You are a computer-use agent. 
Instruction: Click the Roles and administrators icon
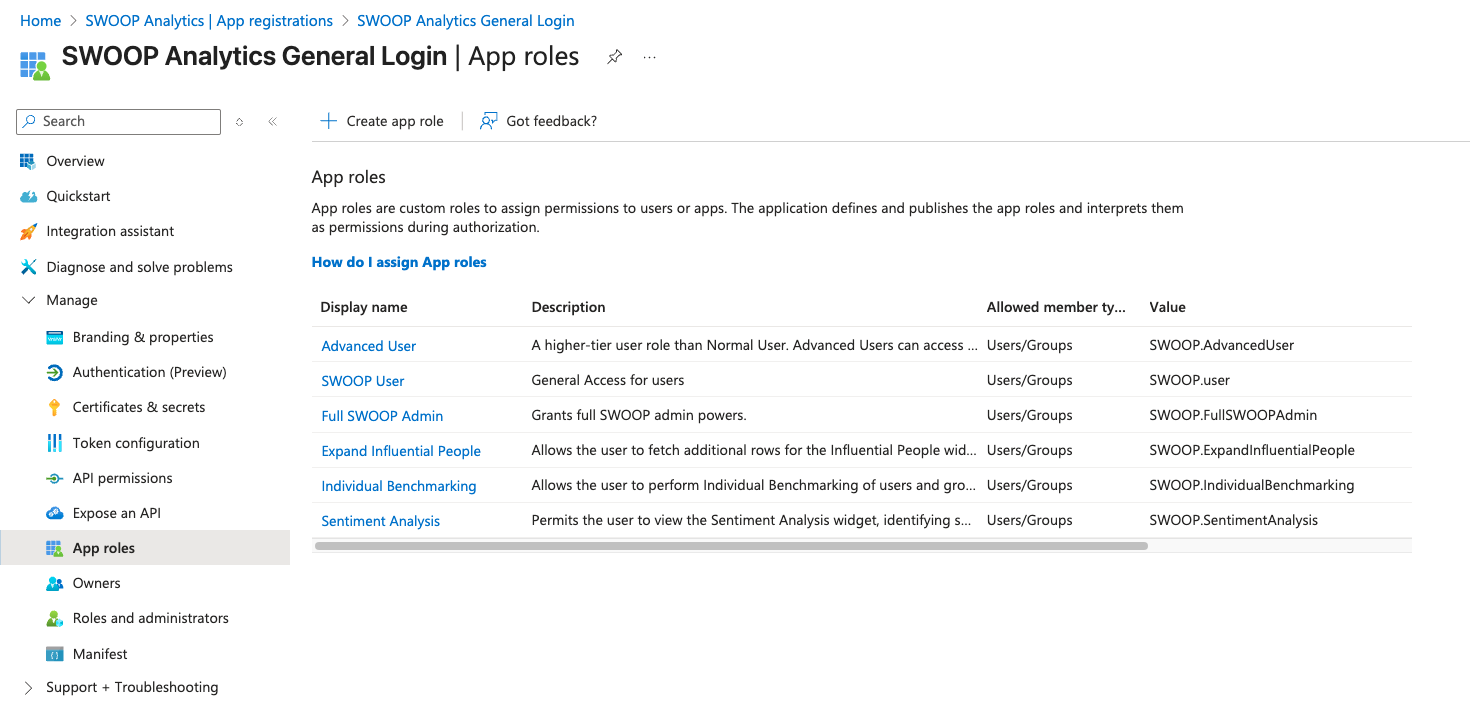[55, 618]
